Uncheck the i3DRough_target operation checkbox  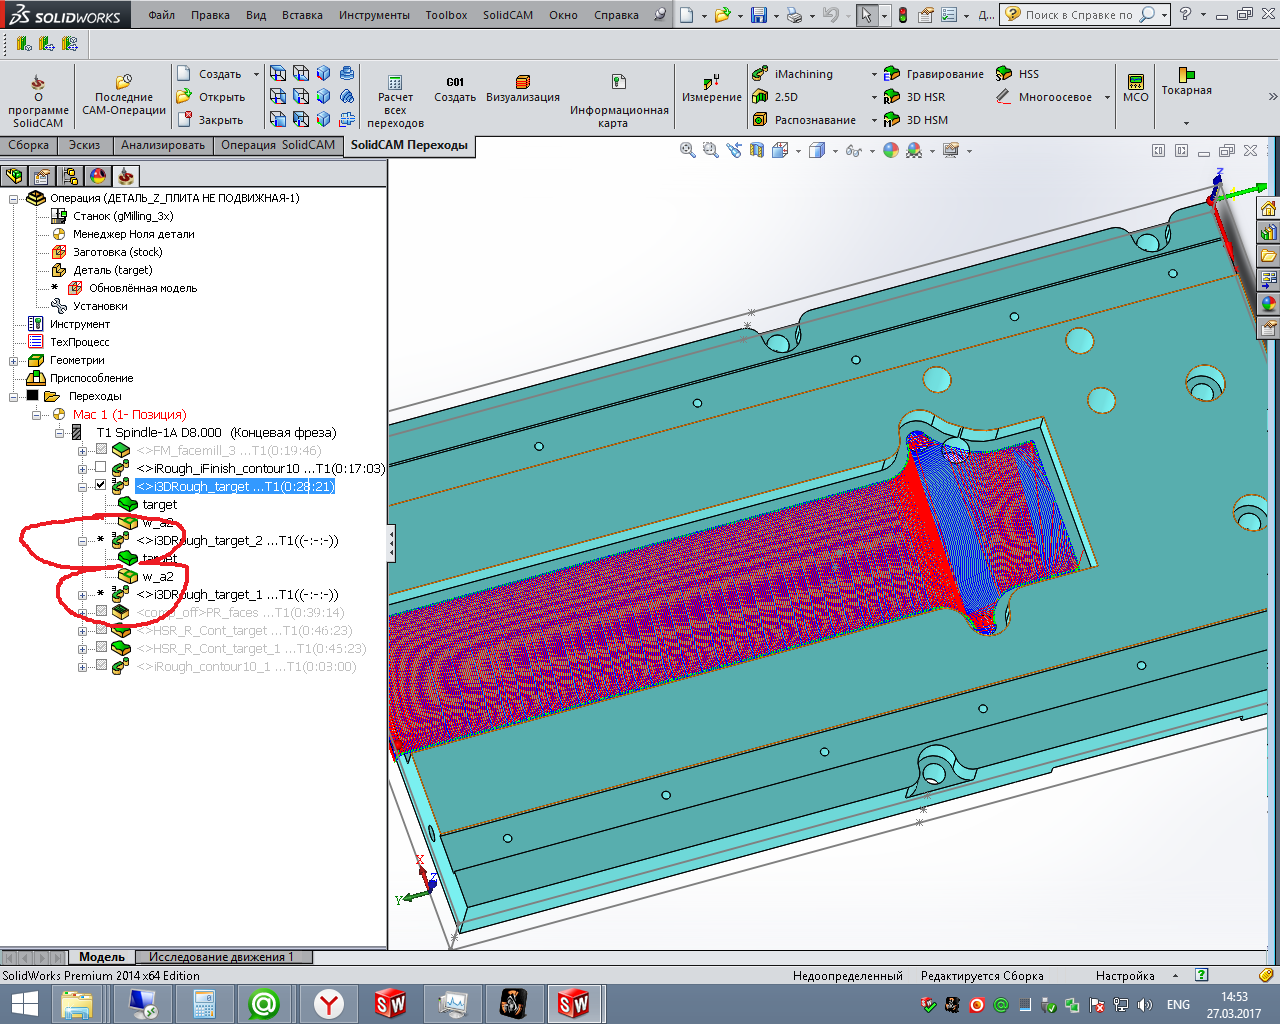101,486
